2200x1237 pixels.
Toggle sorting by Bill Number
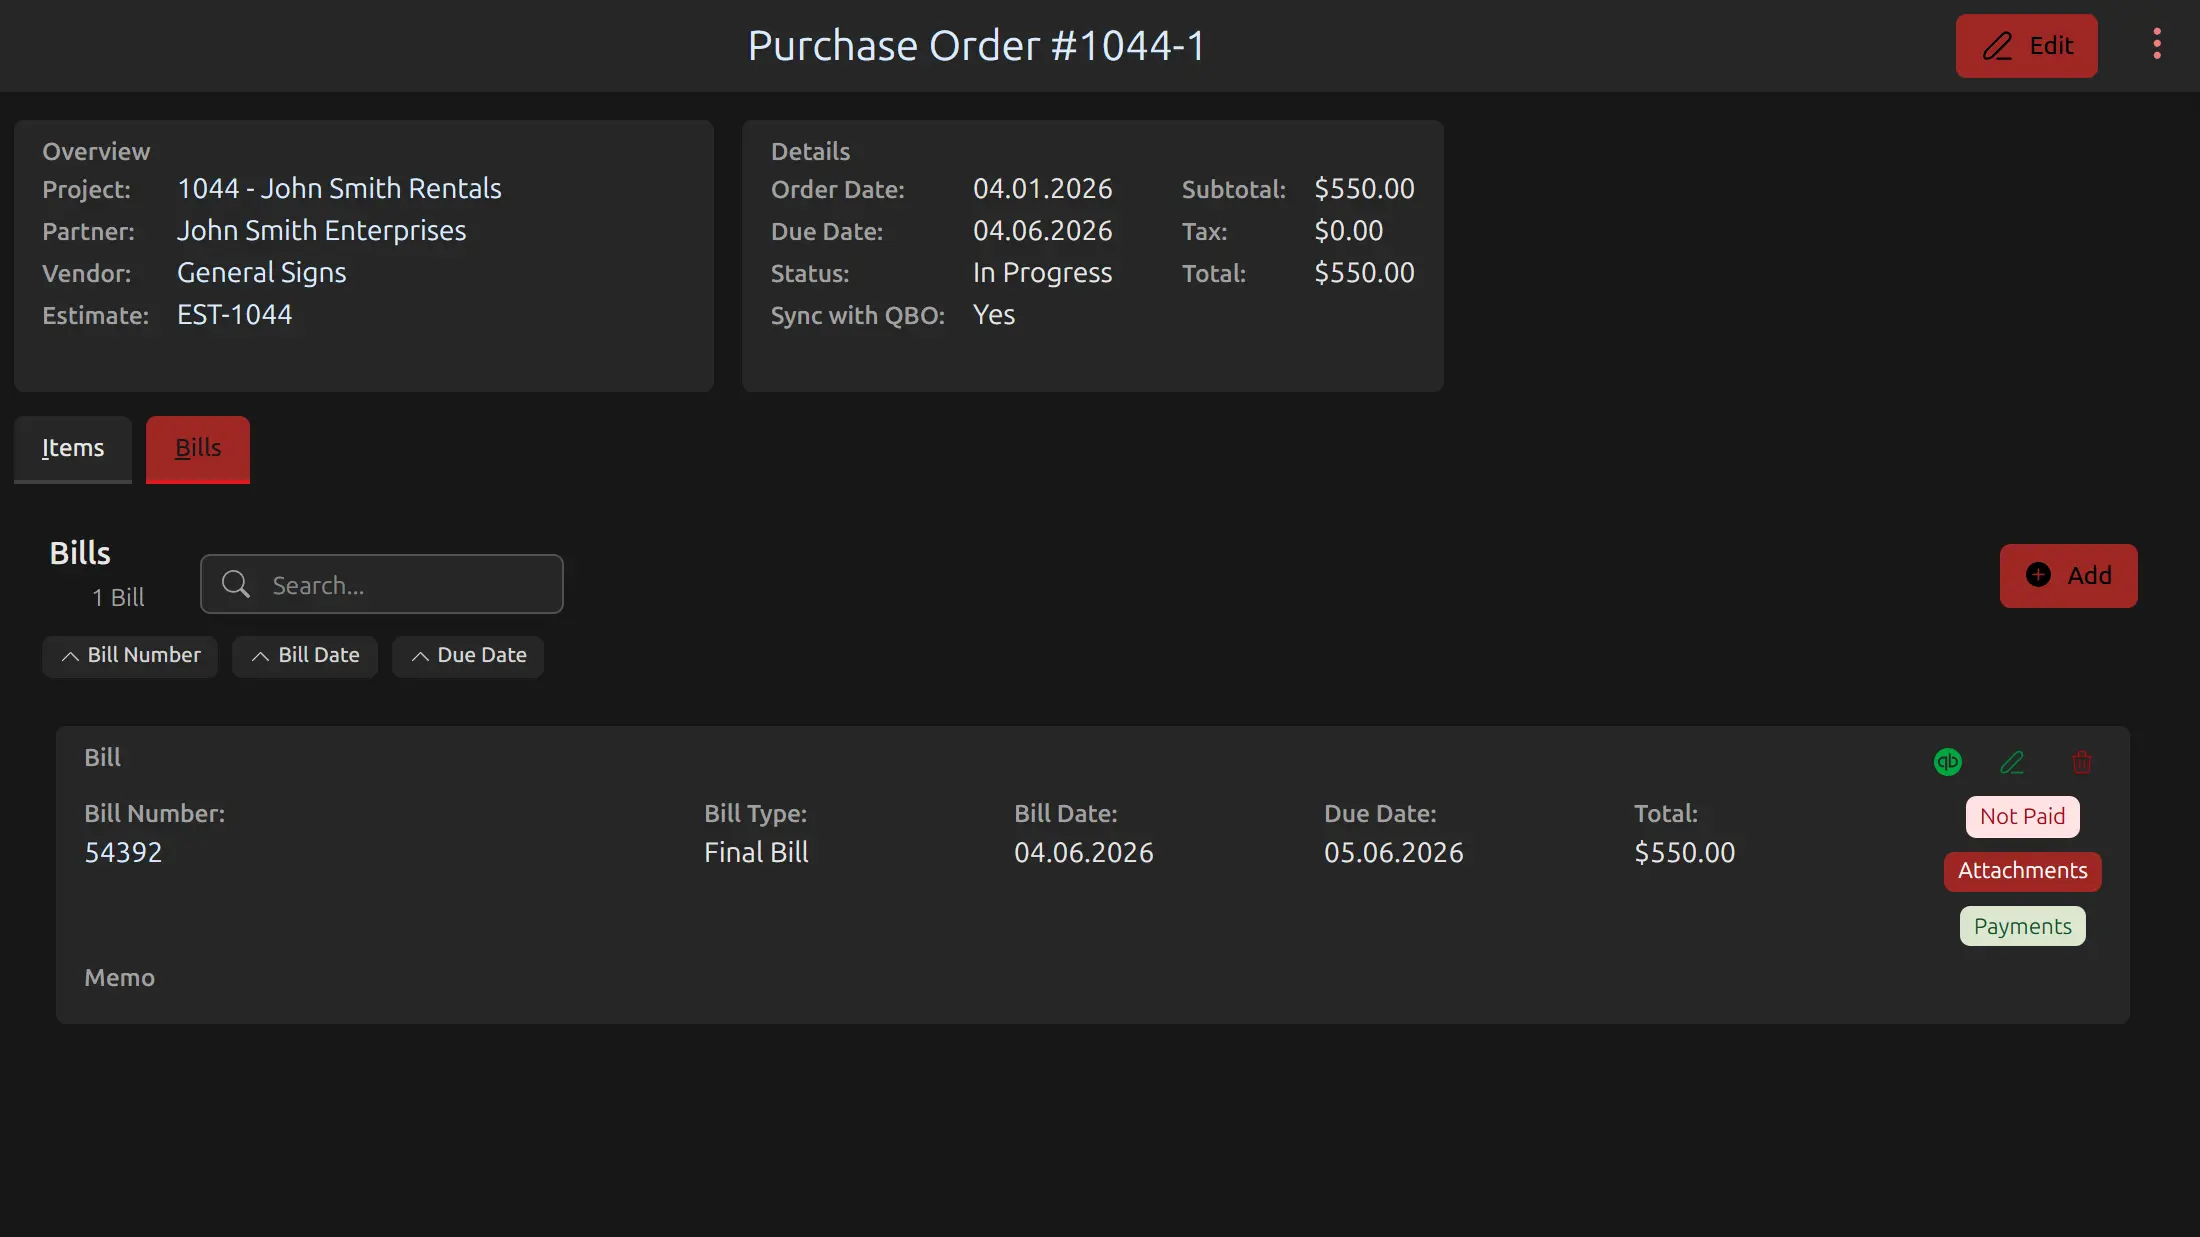point(129,656)
